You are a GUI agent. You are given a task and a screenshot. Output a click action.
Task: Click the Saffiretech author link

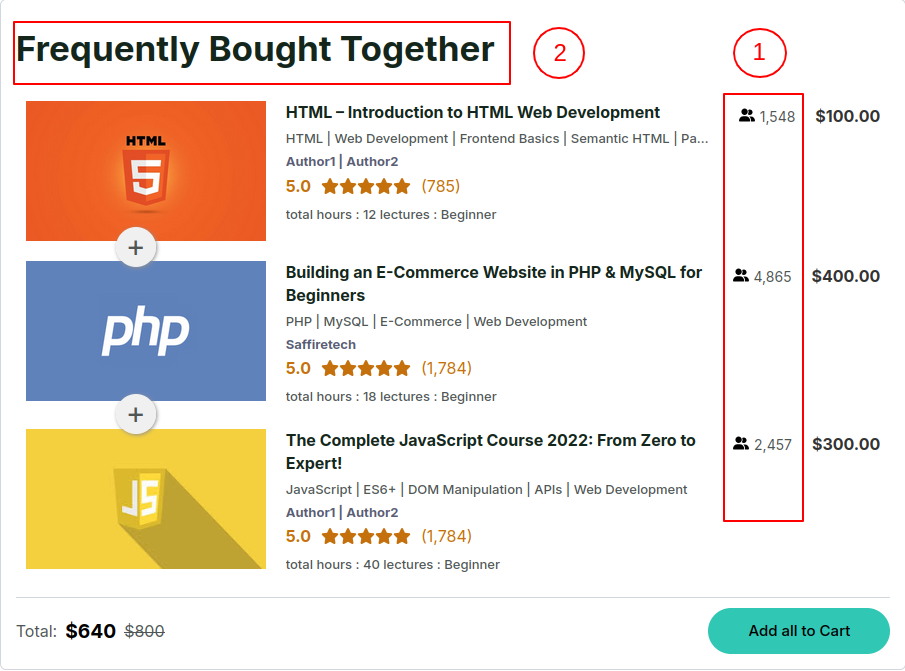point(321,344)
